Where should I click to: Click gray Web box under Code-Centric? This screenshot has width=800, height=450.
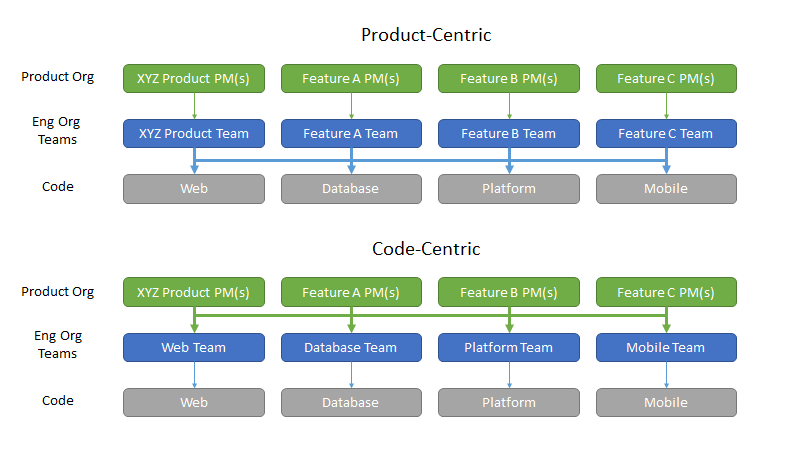point(194,403)
